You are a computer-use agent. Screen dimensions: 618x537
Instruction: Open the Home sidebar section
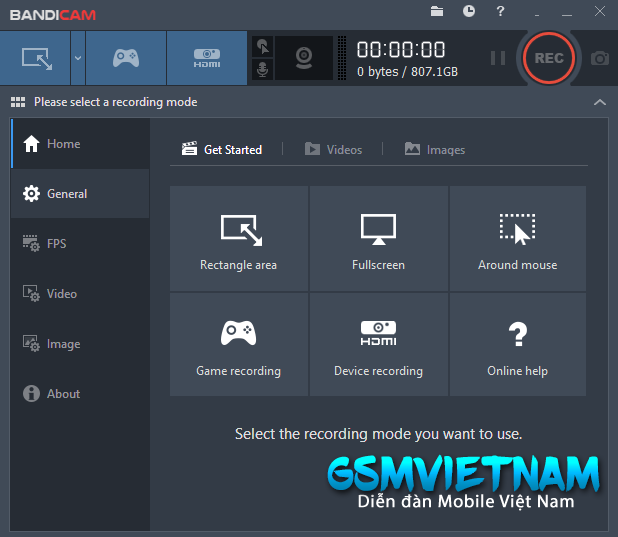pos(80,144)
